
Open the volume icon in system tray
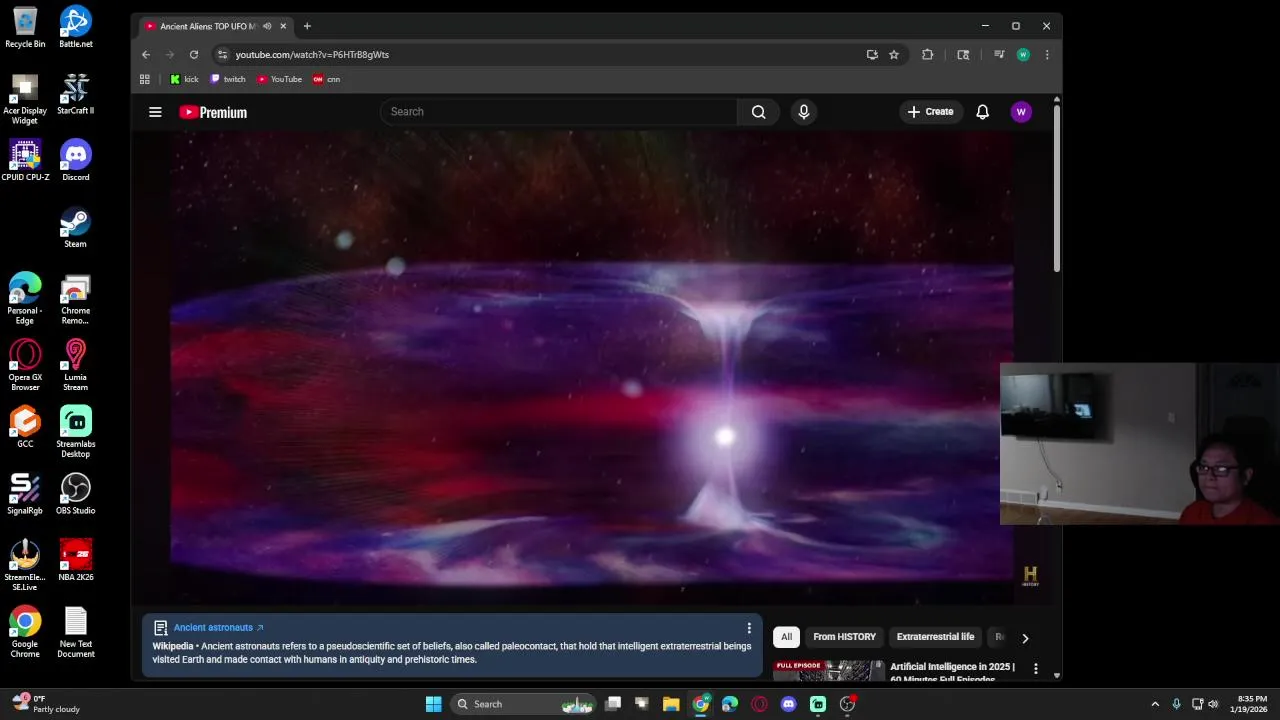pyautogui.click(x=1213, y=704)
